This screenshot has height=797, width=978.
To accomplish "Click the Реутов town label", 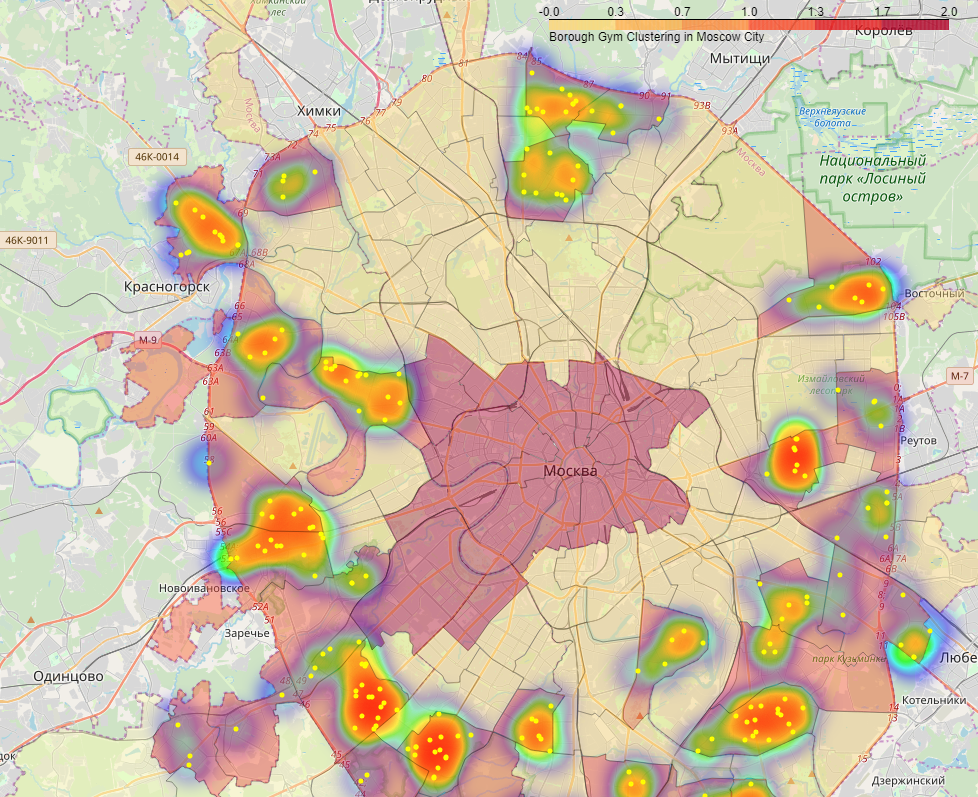I will [x=919, y=440].
